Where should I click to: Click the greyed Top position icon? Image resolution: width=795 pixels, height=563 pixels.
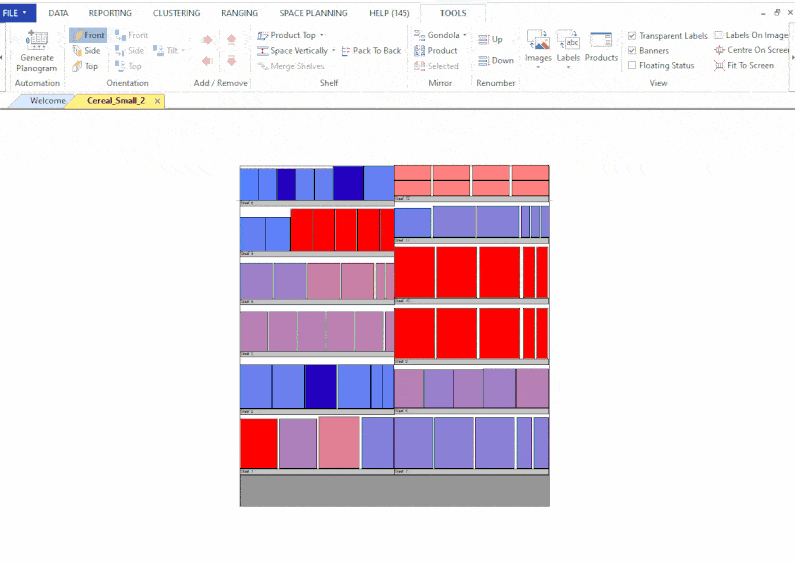(120, 66)
